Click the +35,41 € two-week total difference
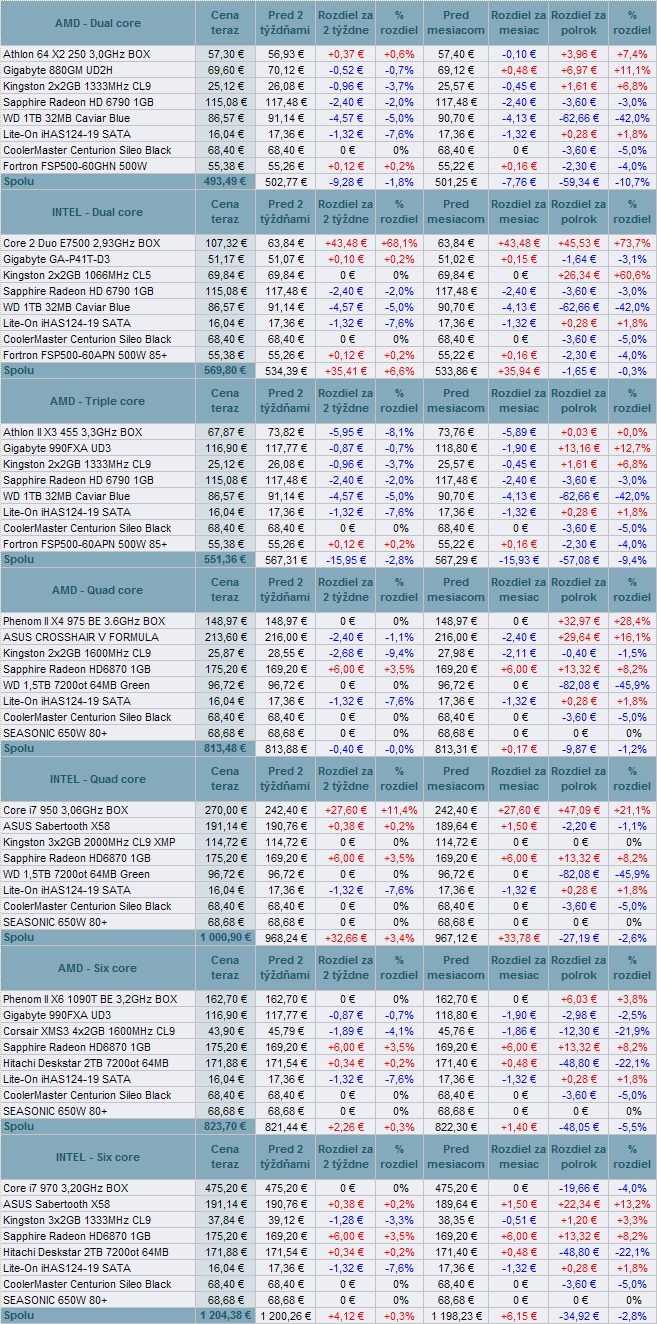Screen dimensions: 657x1324 point(347,370)
